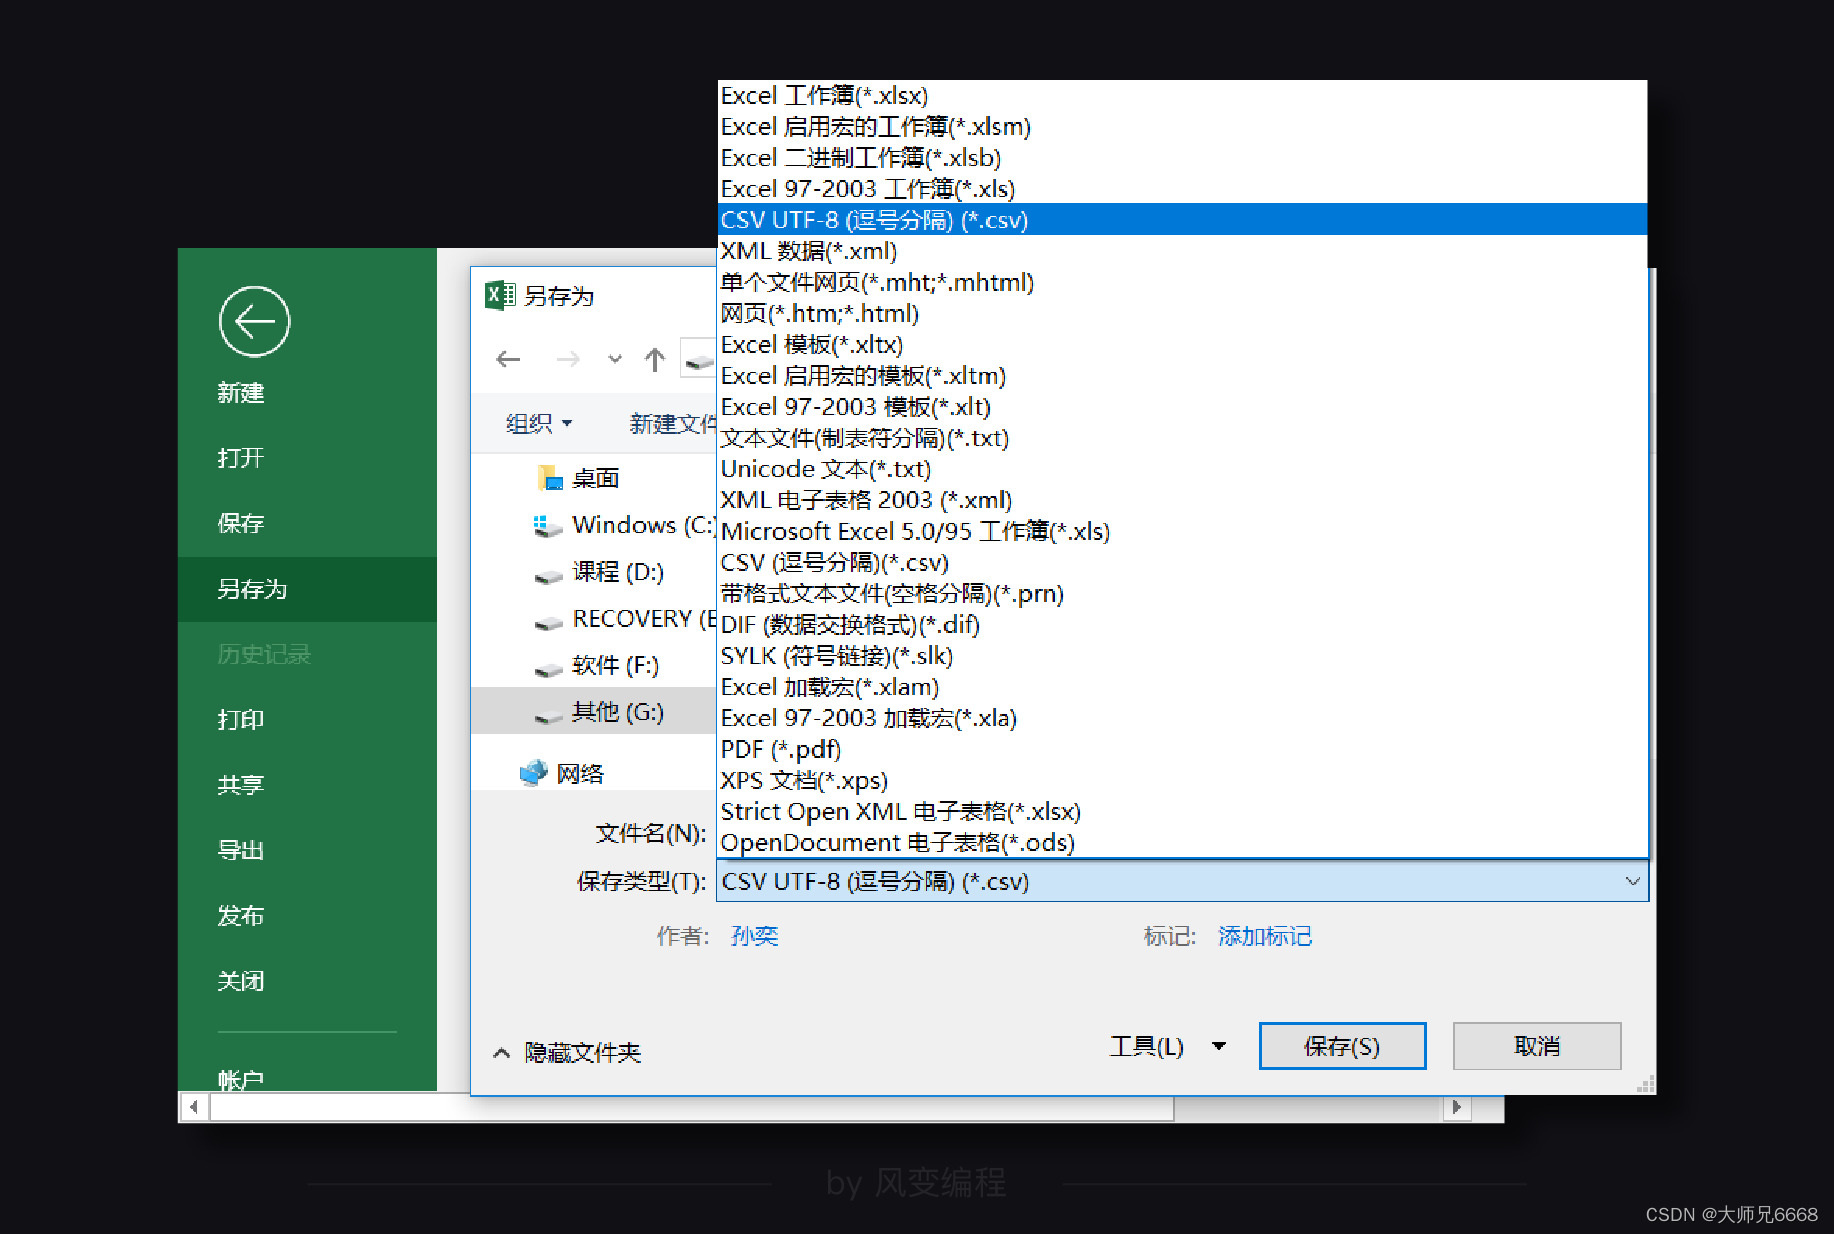Choose Microsoft Excel 5.0/95 工作簿 type
Image resolution: width=1834 pixels, height=1234 pixels.
(x=1182, y=531)
